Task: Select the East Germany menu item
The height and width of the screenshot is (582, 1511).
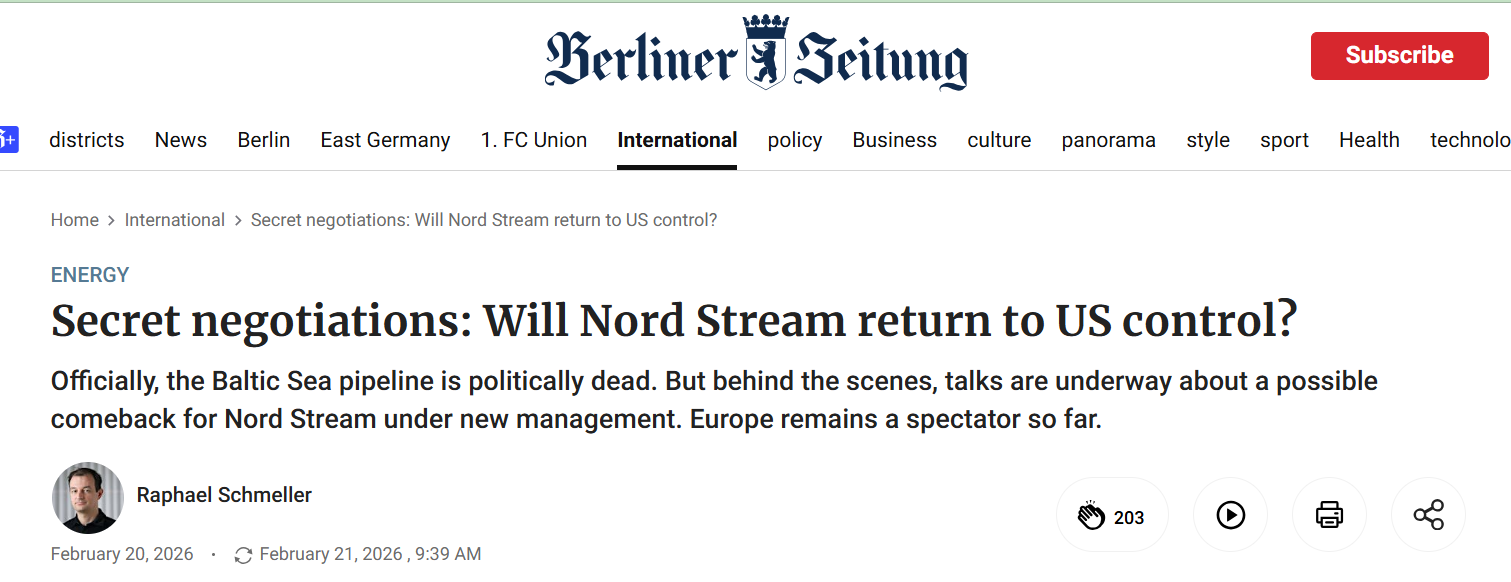Action: tap(385, 140)
